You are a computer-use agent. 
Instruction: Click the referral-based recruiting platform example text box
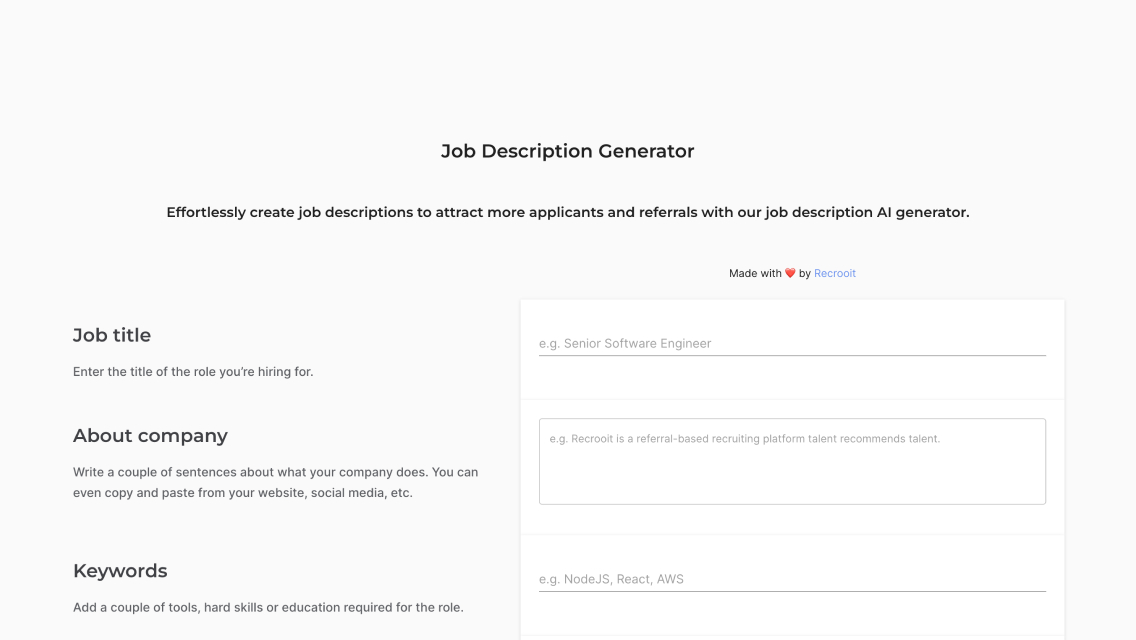(792, 460)
